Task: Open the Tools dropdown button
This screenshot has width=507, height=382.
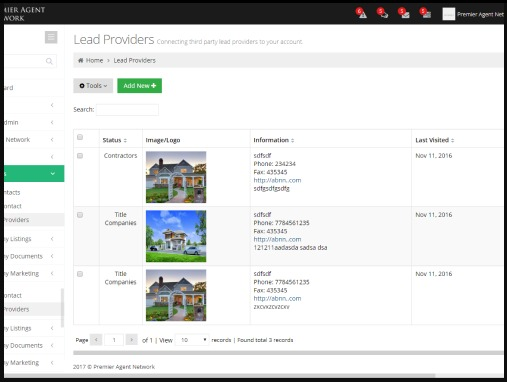Action: point(93,86)
